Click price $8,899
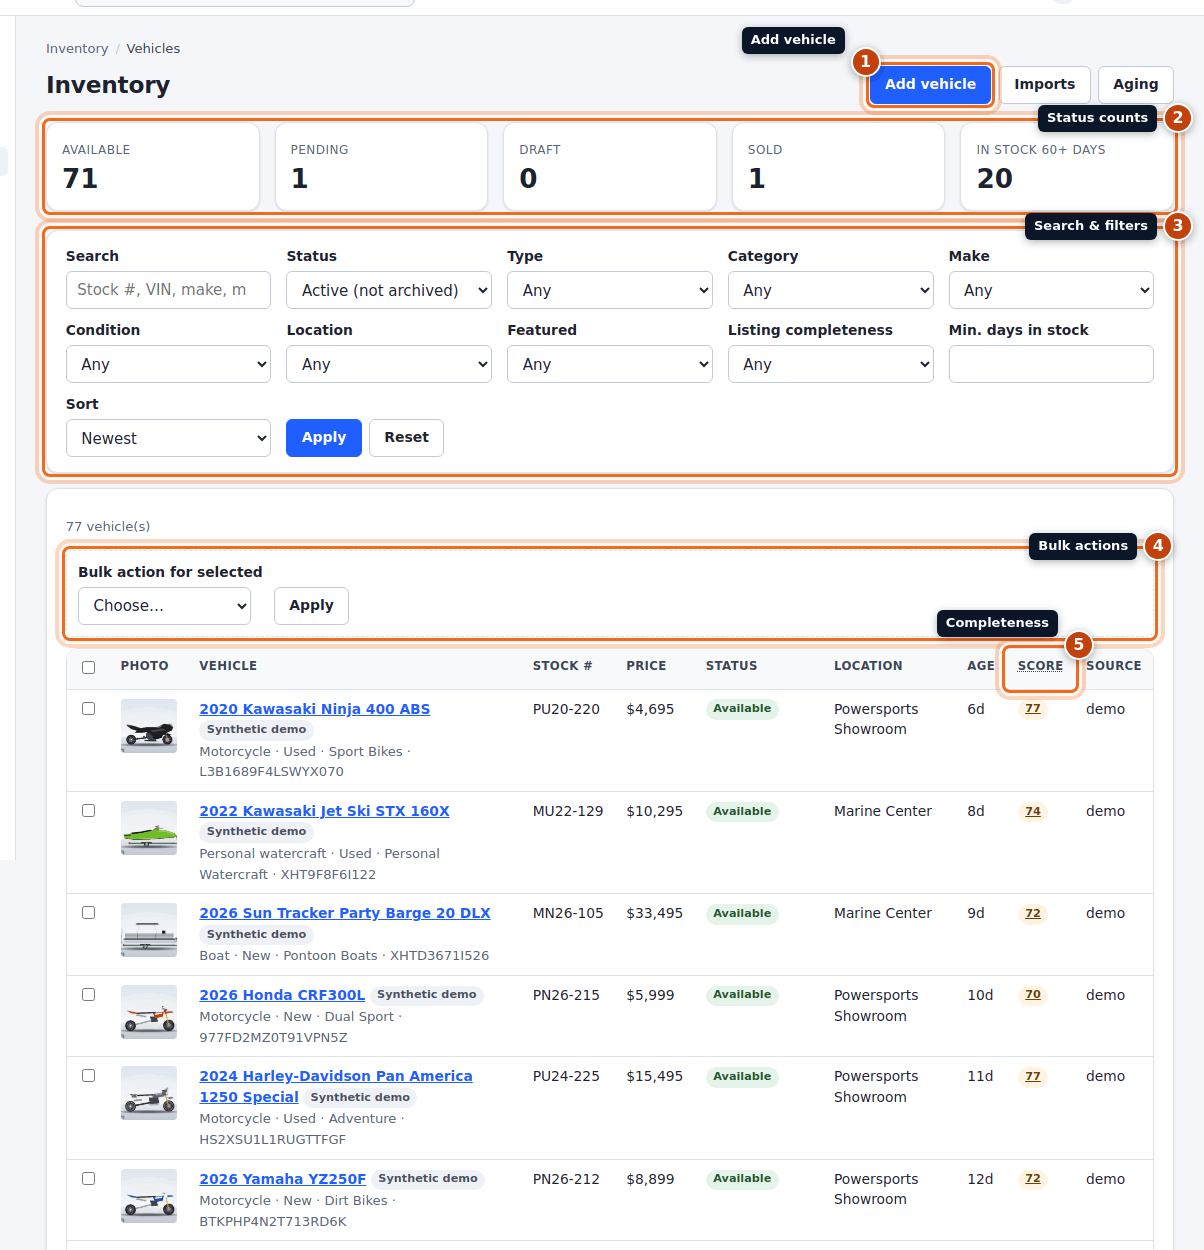The image size is (1204, 1250). 650,1179
